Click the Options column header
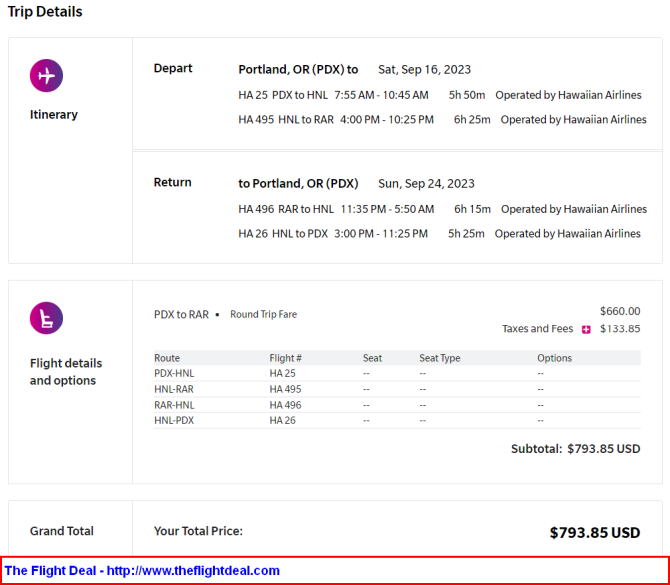 coord(554,358)
